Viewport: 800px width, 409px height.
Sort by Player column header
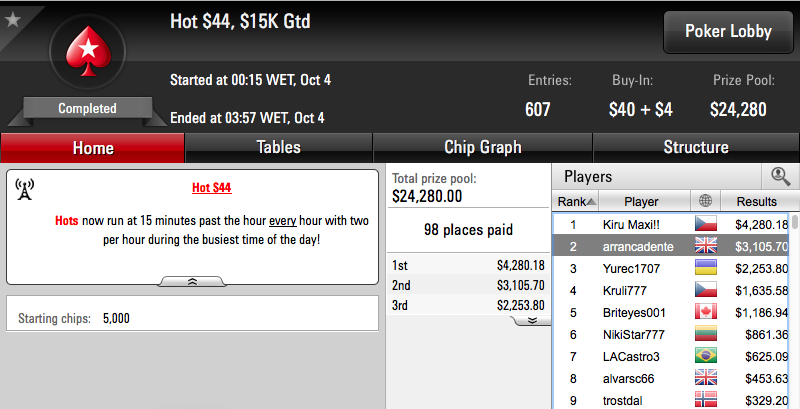coord(641,201)
